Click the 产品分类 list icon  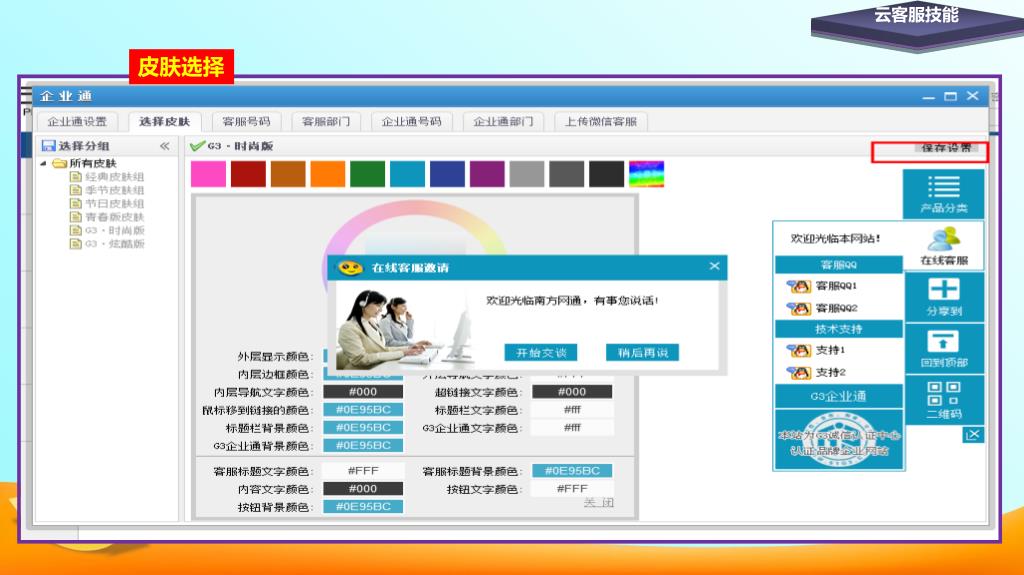coord(944,187)
